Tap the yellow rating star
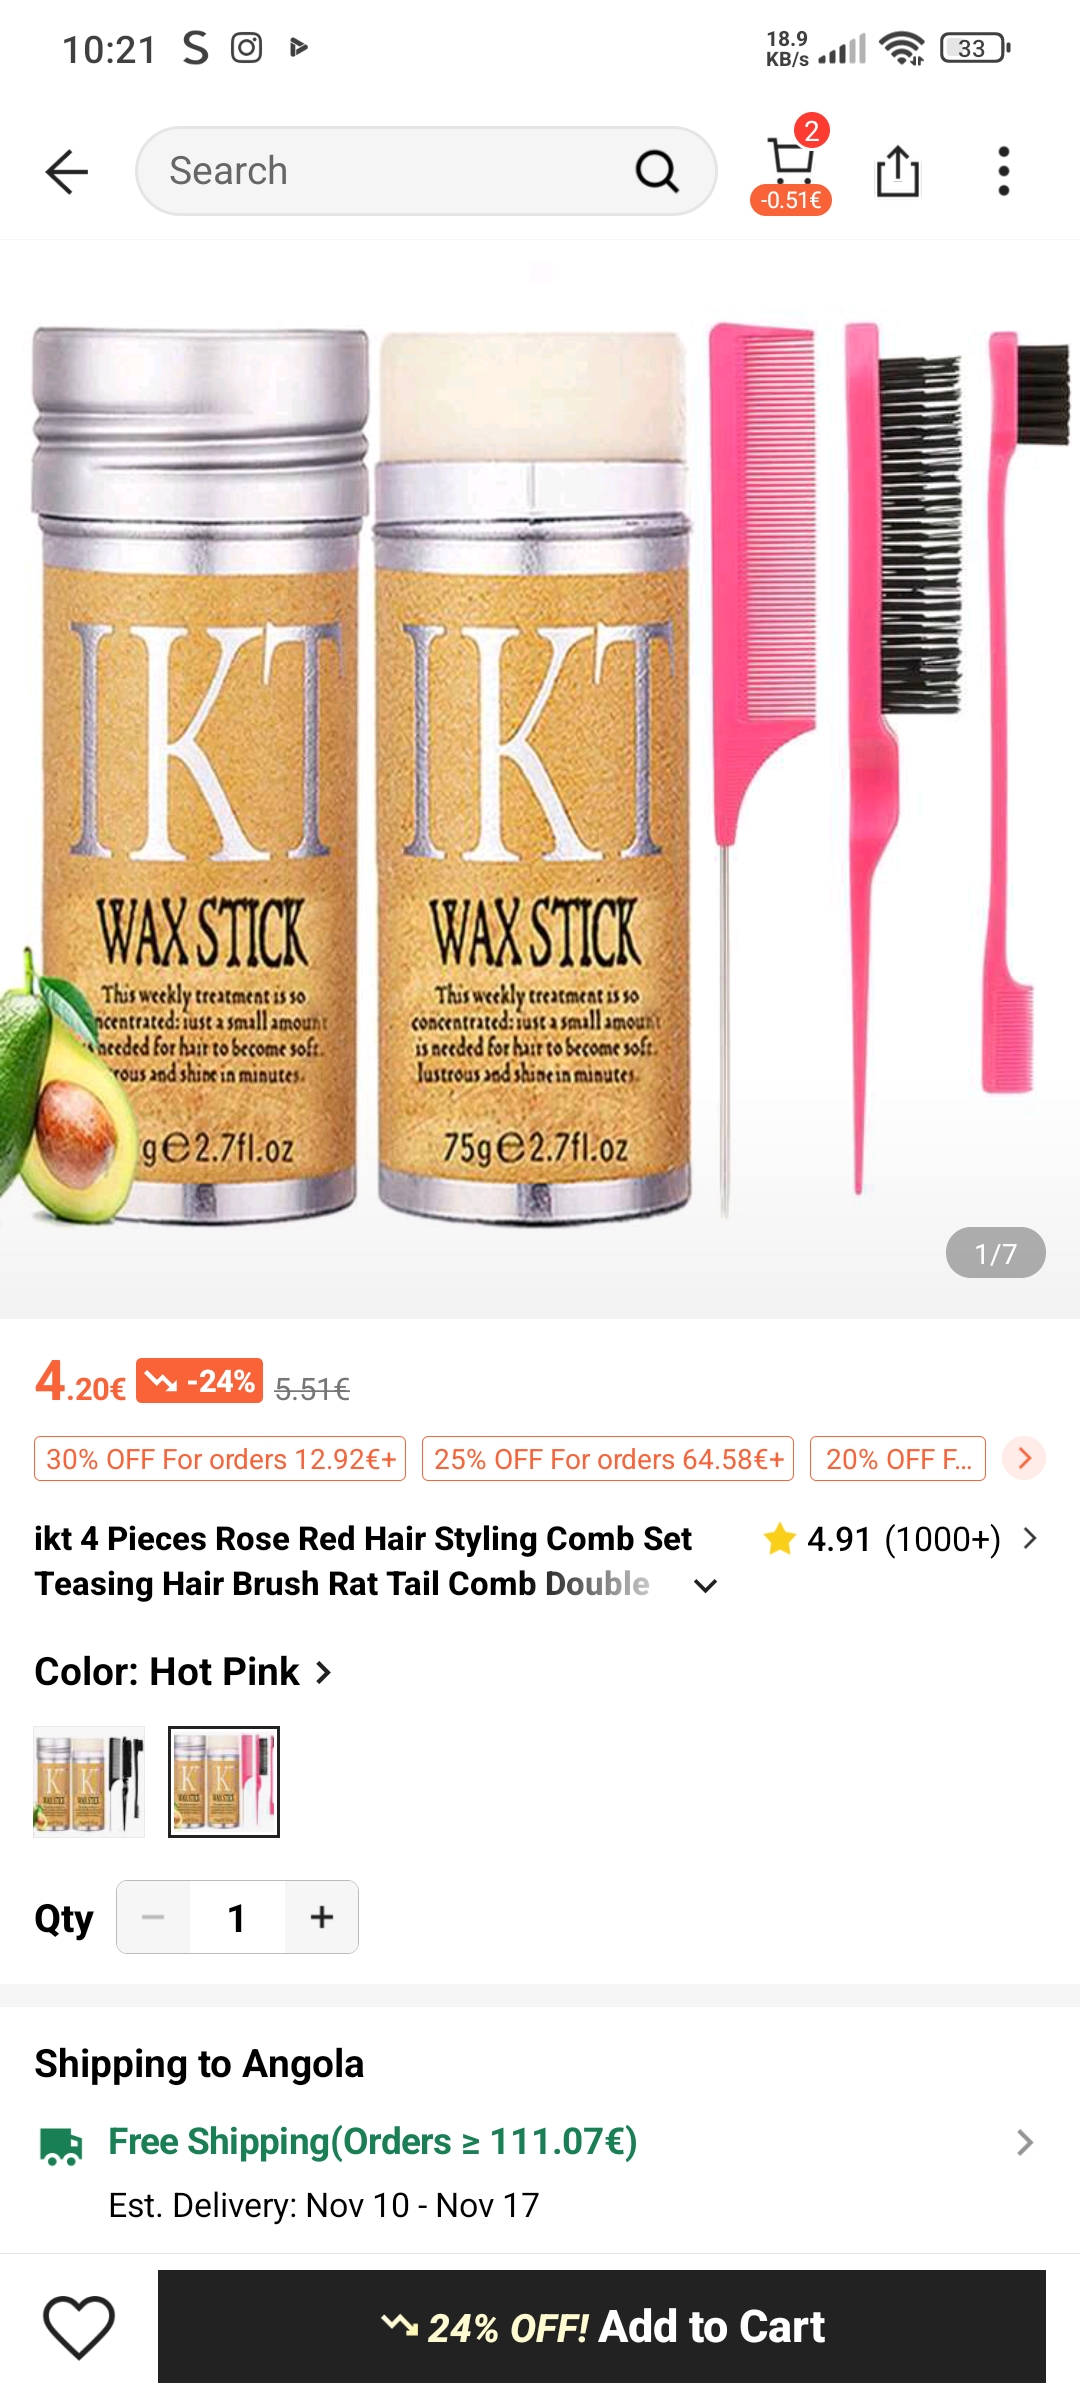1080x2400 pixels. tap(779, 1539)
